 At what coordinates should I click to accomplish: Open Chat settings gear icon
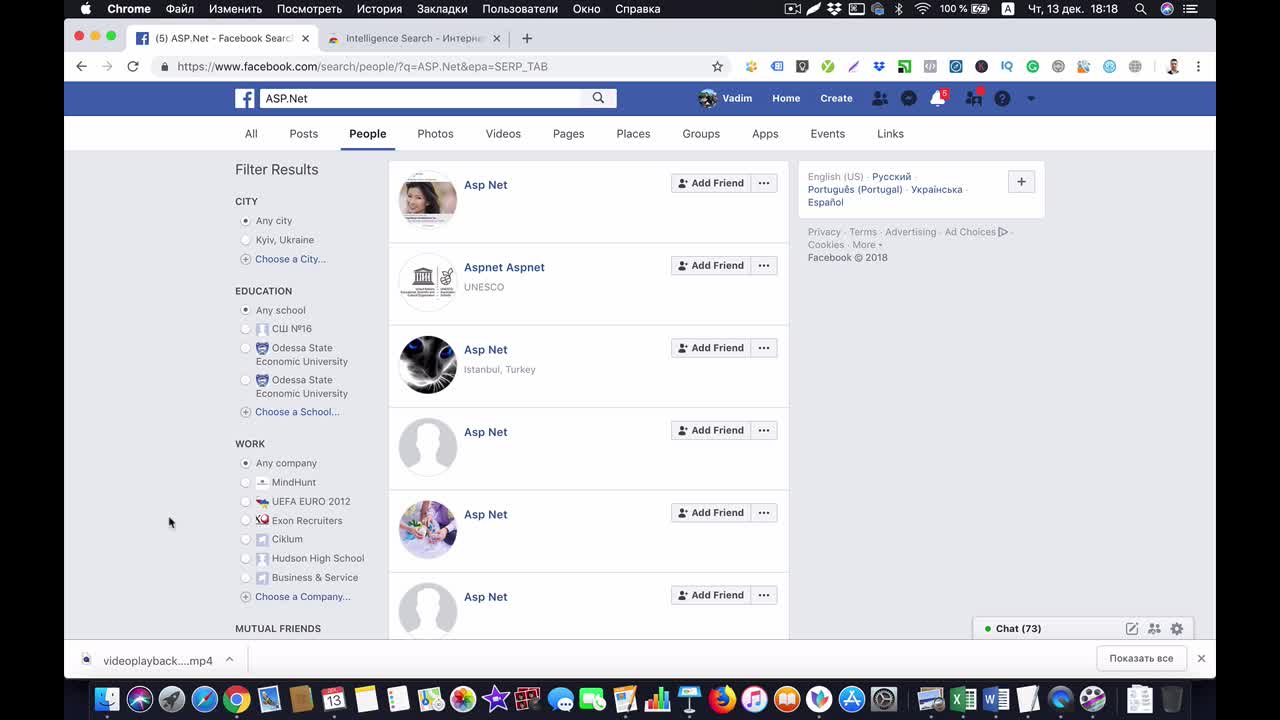point(1177,629)
